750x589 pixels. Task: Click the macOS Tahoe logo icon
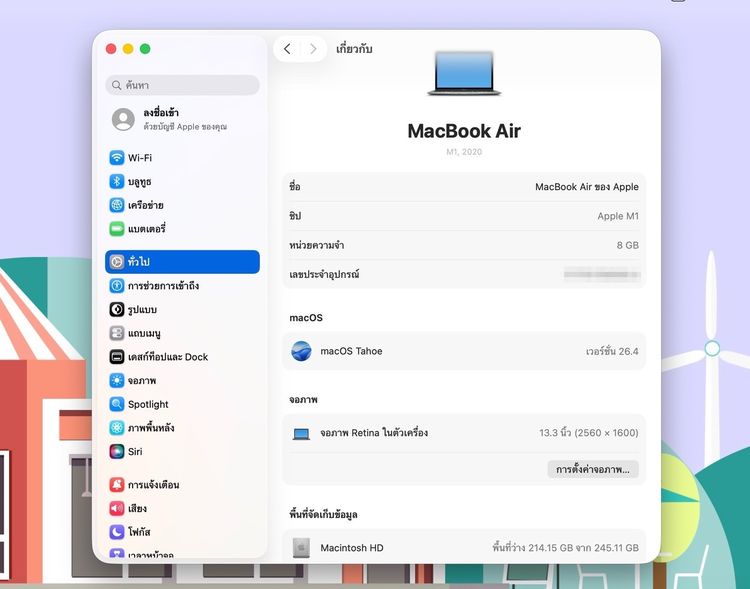[x=301, y=351]
